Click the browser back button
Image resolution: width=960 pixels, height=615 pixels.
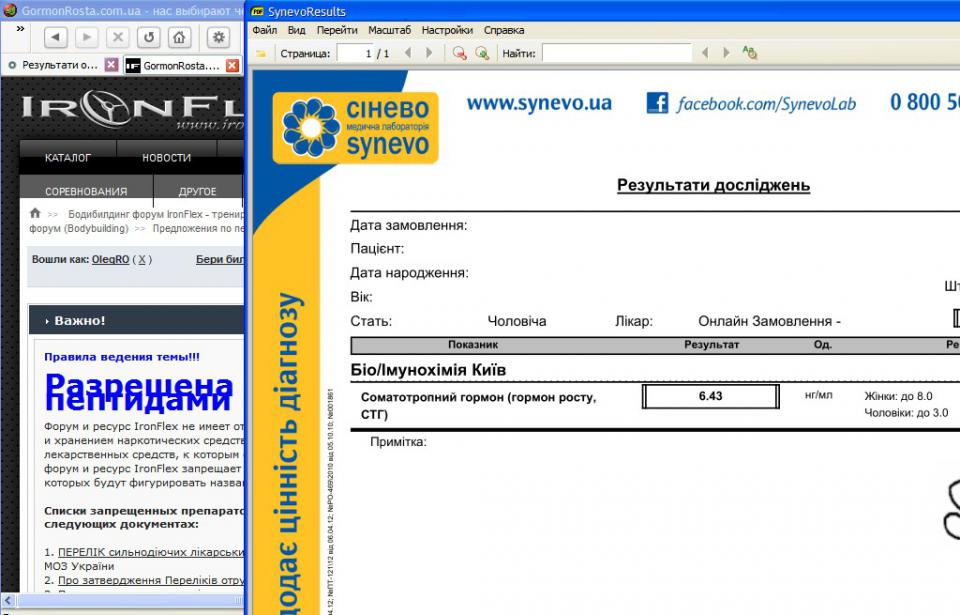55,38
